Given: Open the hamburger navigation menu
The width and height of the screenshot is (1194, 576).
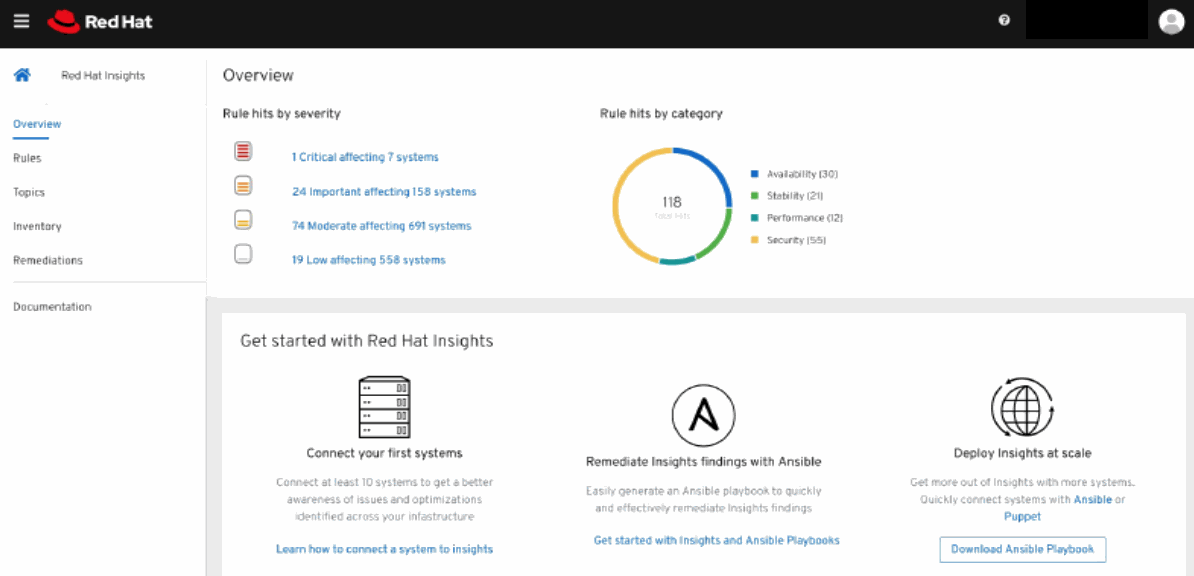Looking at the screenshot, I should [x=21, y=21].
